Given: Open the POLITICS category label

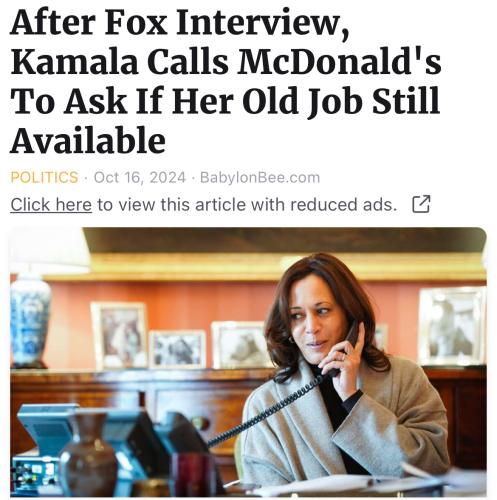Looking at the screenshot, I should click(44, 177).
